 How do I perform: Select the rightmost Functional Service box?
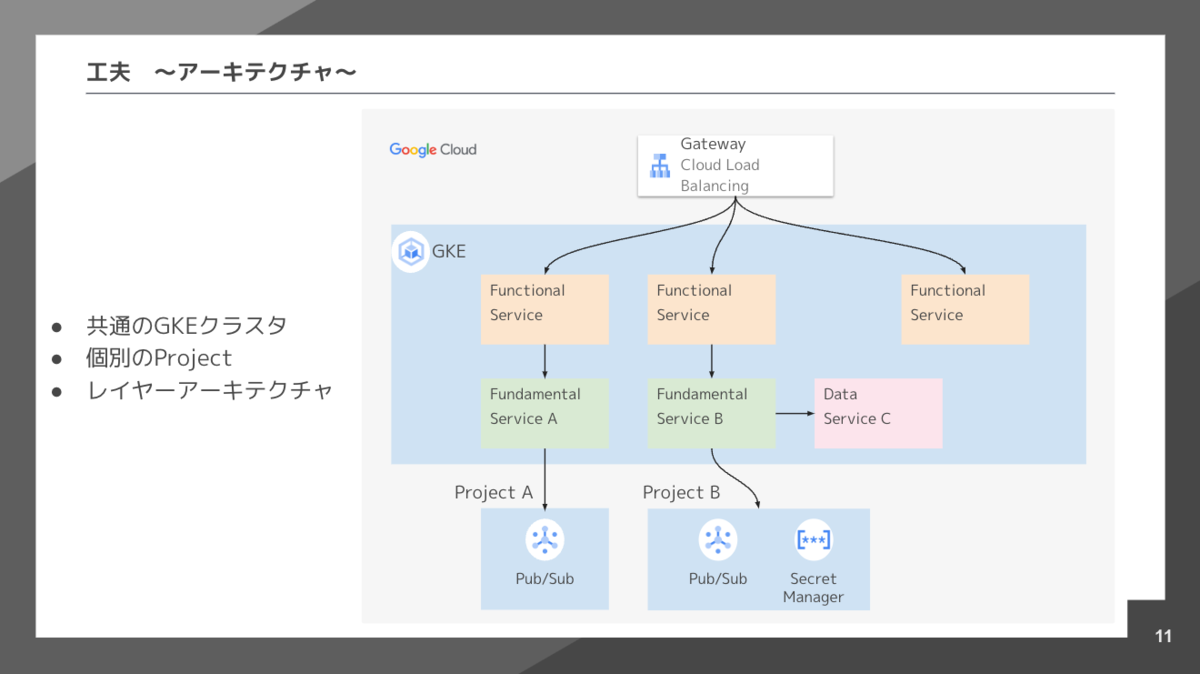965,309
